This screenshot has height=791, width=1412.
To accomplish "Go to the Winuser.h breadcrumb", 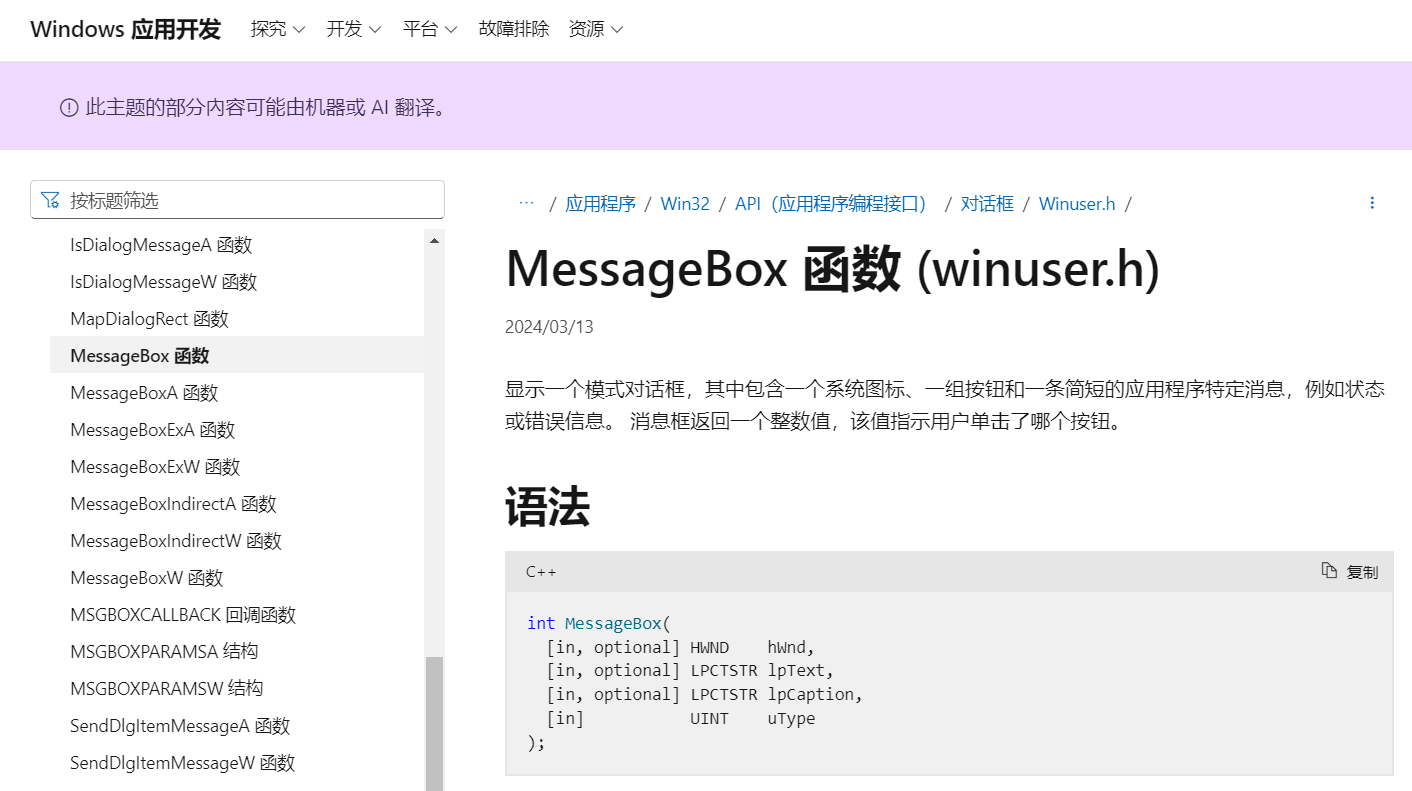I will 1077,204.
